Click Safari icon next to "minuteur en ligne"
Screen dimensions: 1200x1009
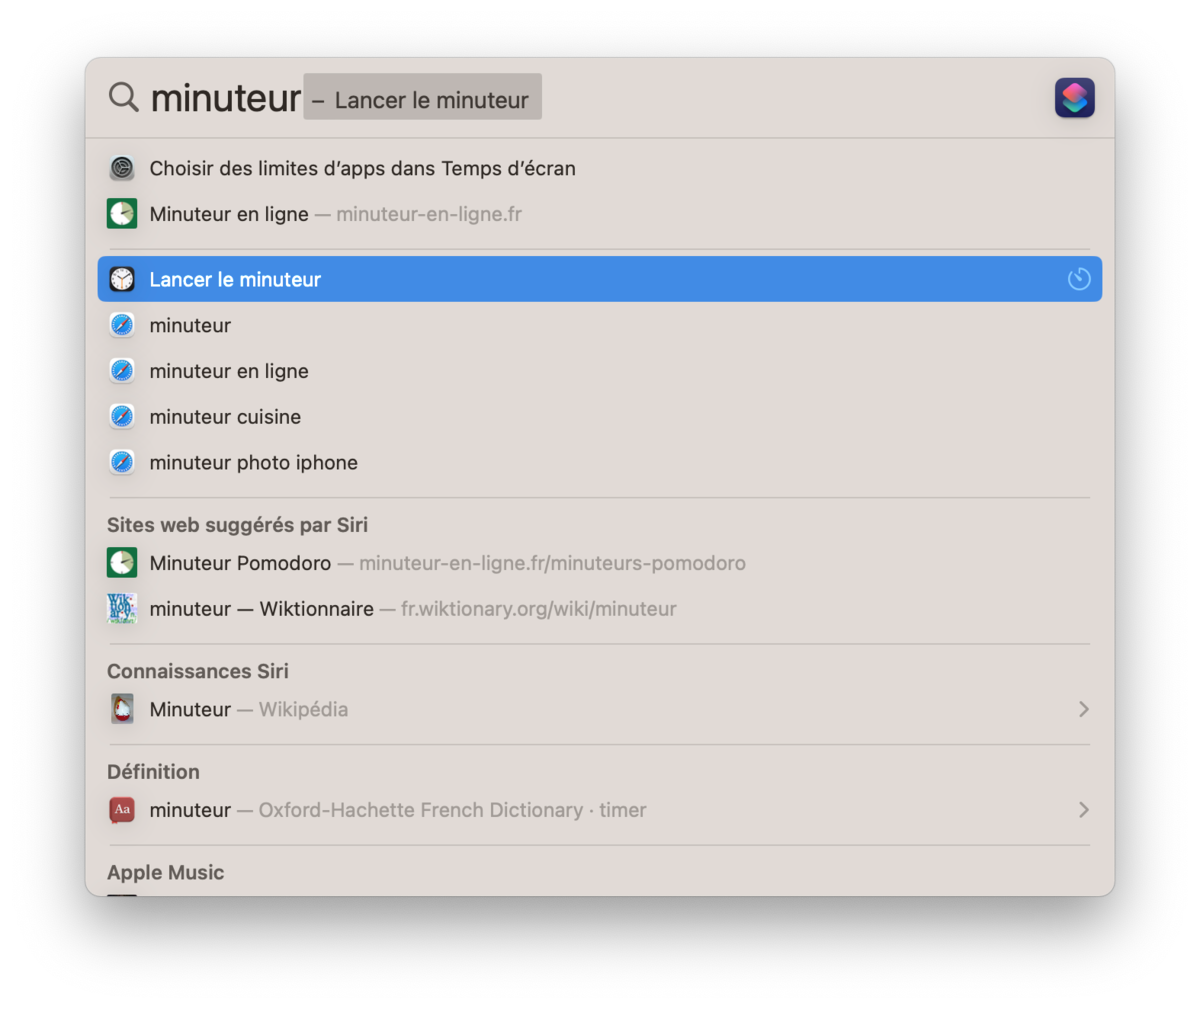tap(122, 371)
